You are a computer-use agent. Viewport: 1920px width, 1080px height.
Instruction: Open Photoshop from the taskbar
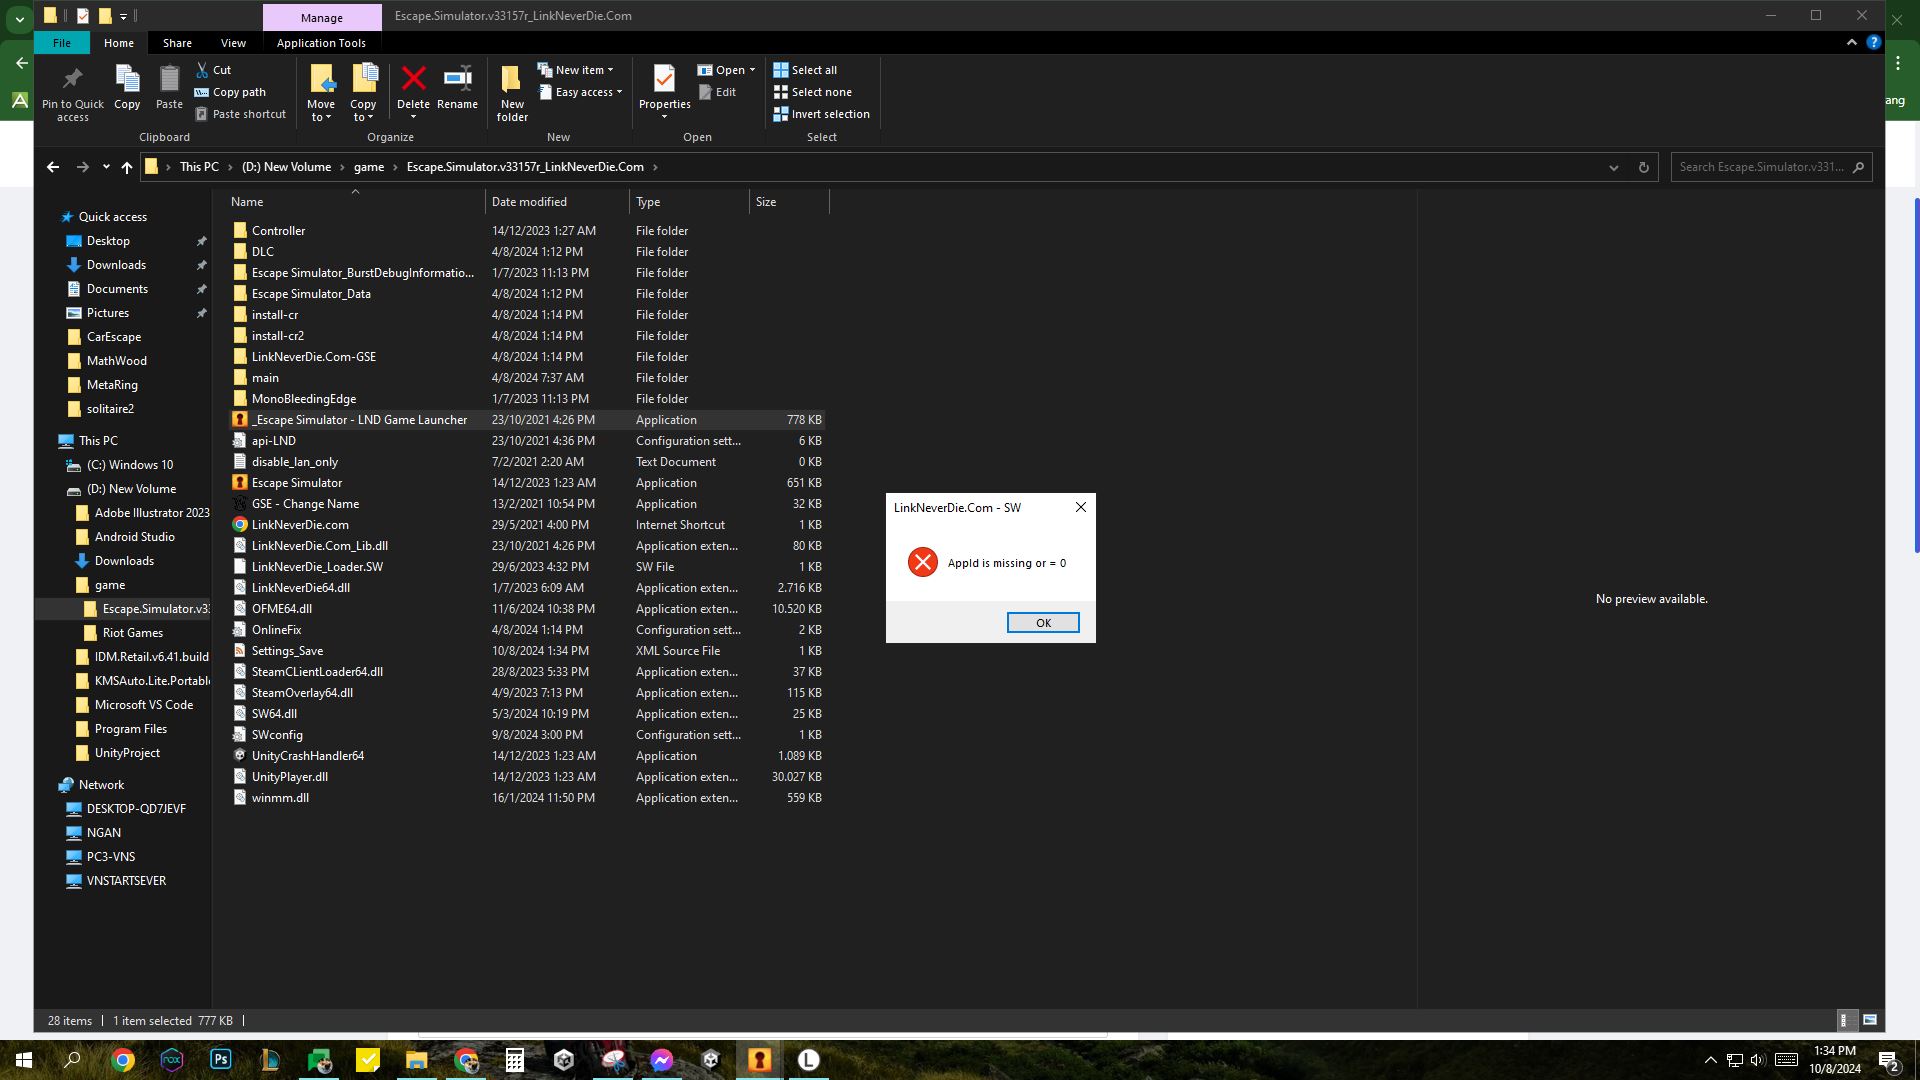[220, 1060]
